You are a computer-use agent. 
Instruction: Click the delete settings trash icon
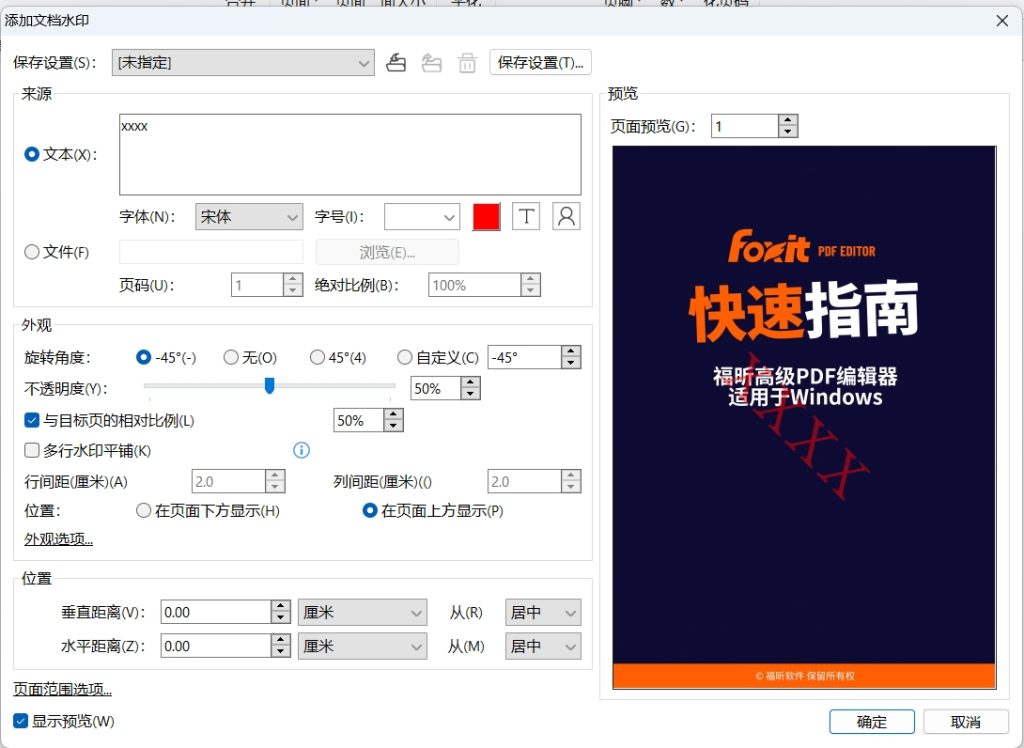click(467, 63)
